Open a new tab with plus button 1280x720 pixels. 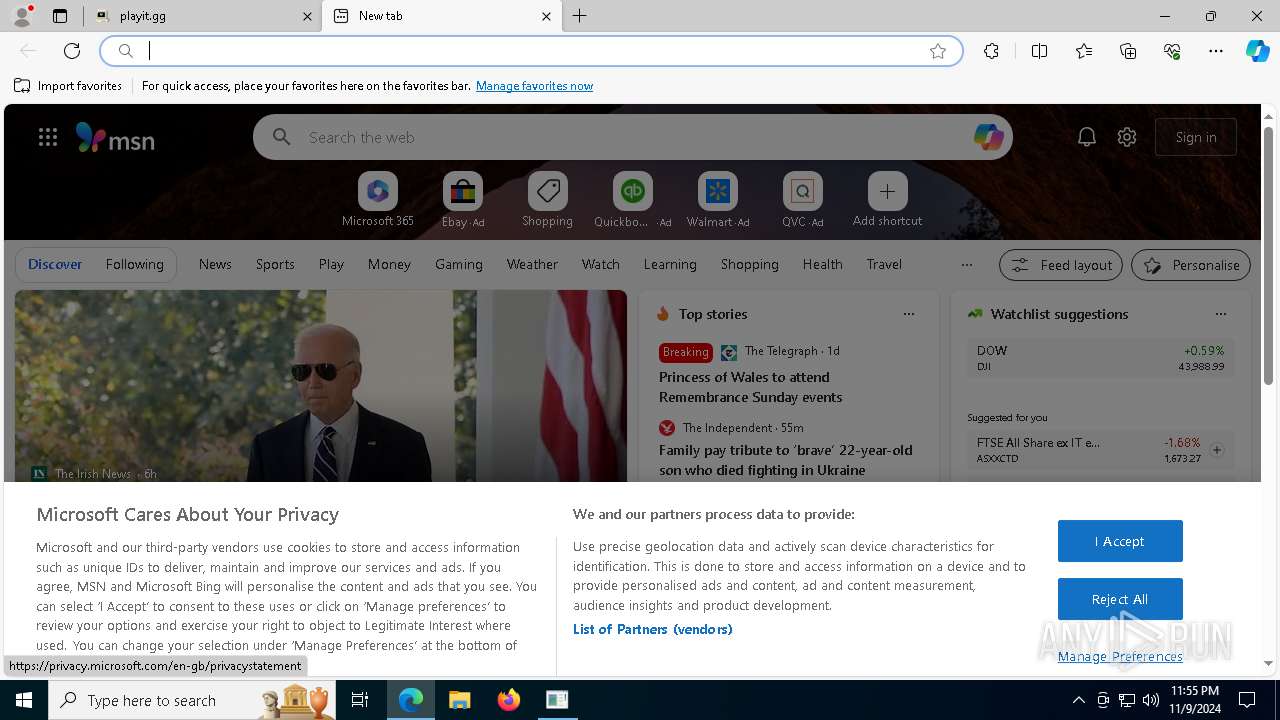pos(580,16)
